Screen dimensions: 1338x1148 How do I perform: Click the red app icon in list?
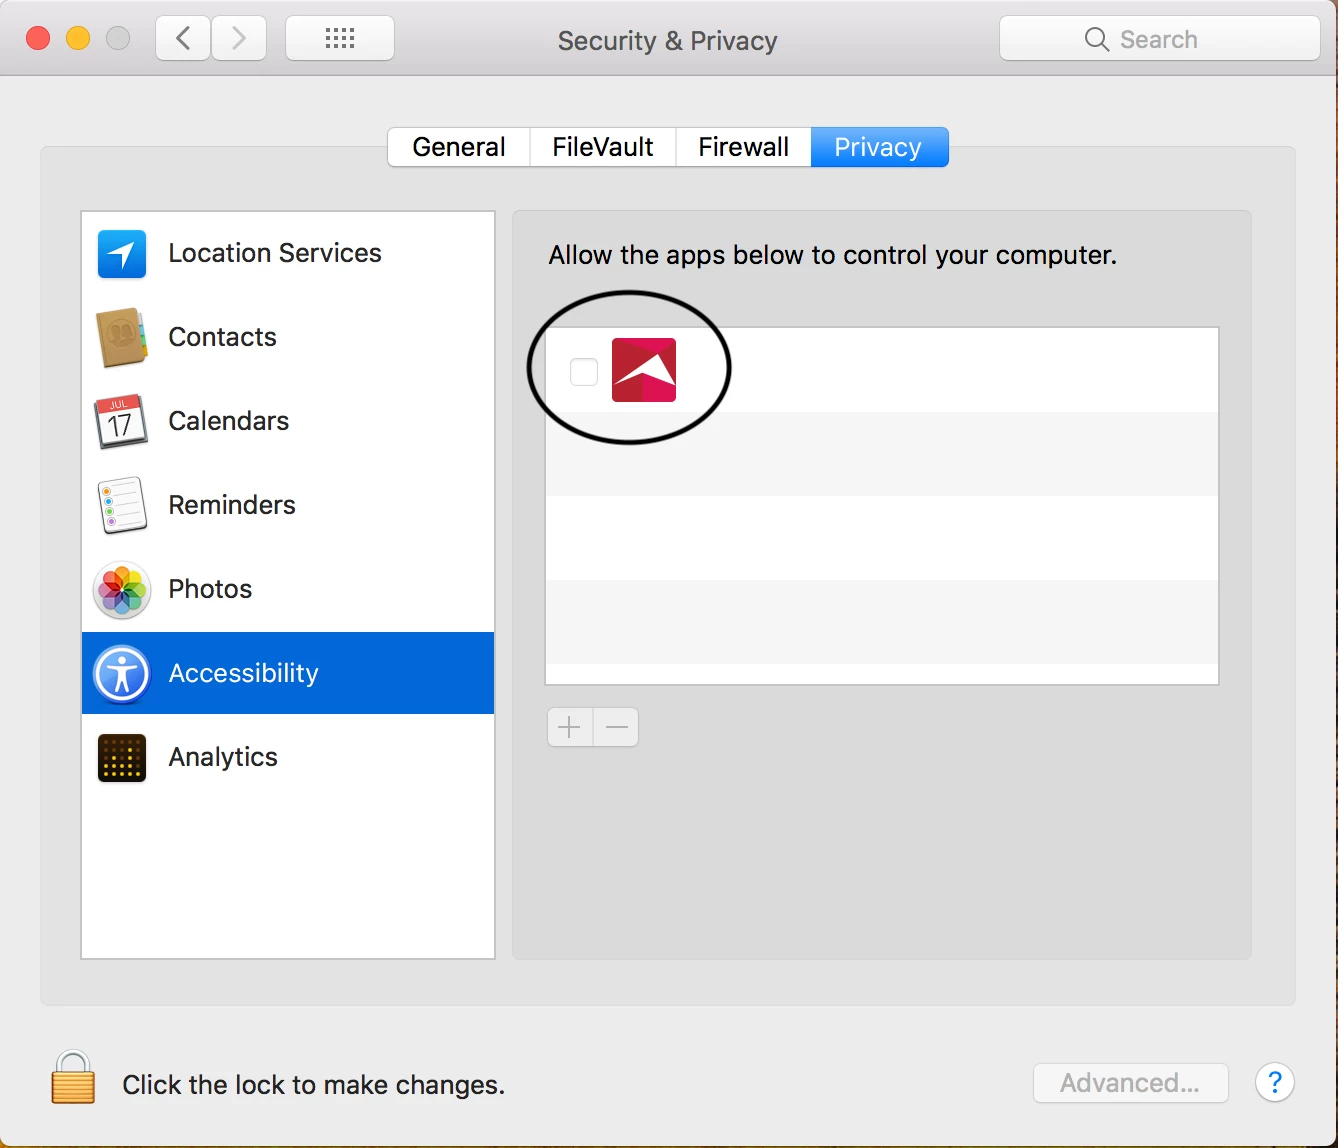coord(644,370)
